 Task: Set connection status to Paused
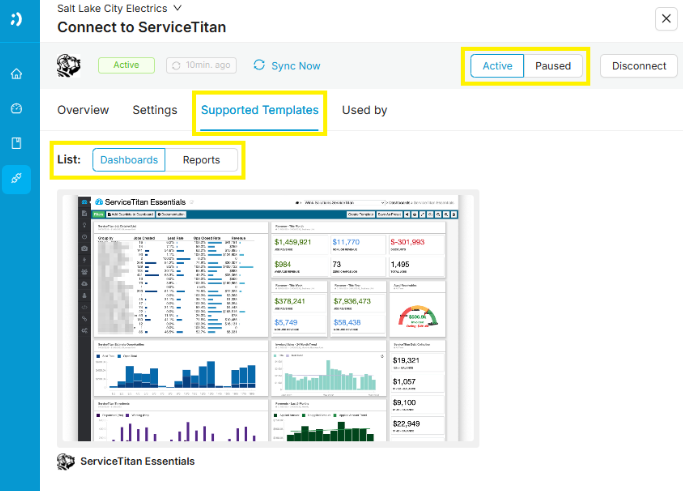(x=553, y=66)
